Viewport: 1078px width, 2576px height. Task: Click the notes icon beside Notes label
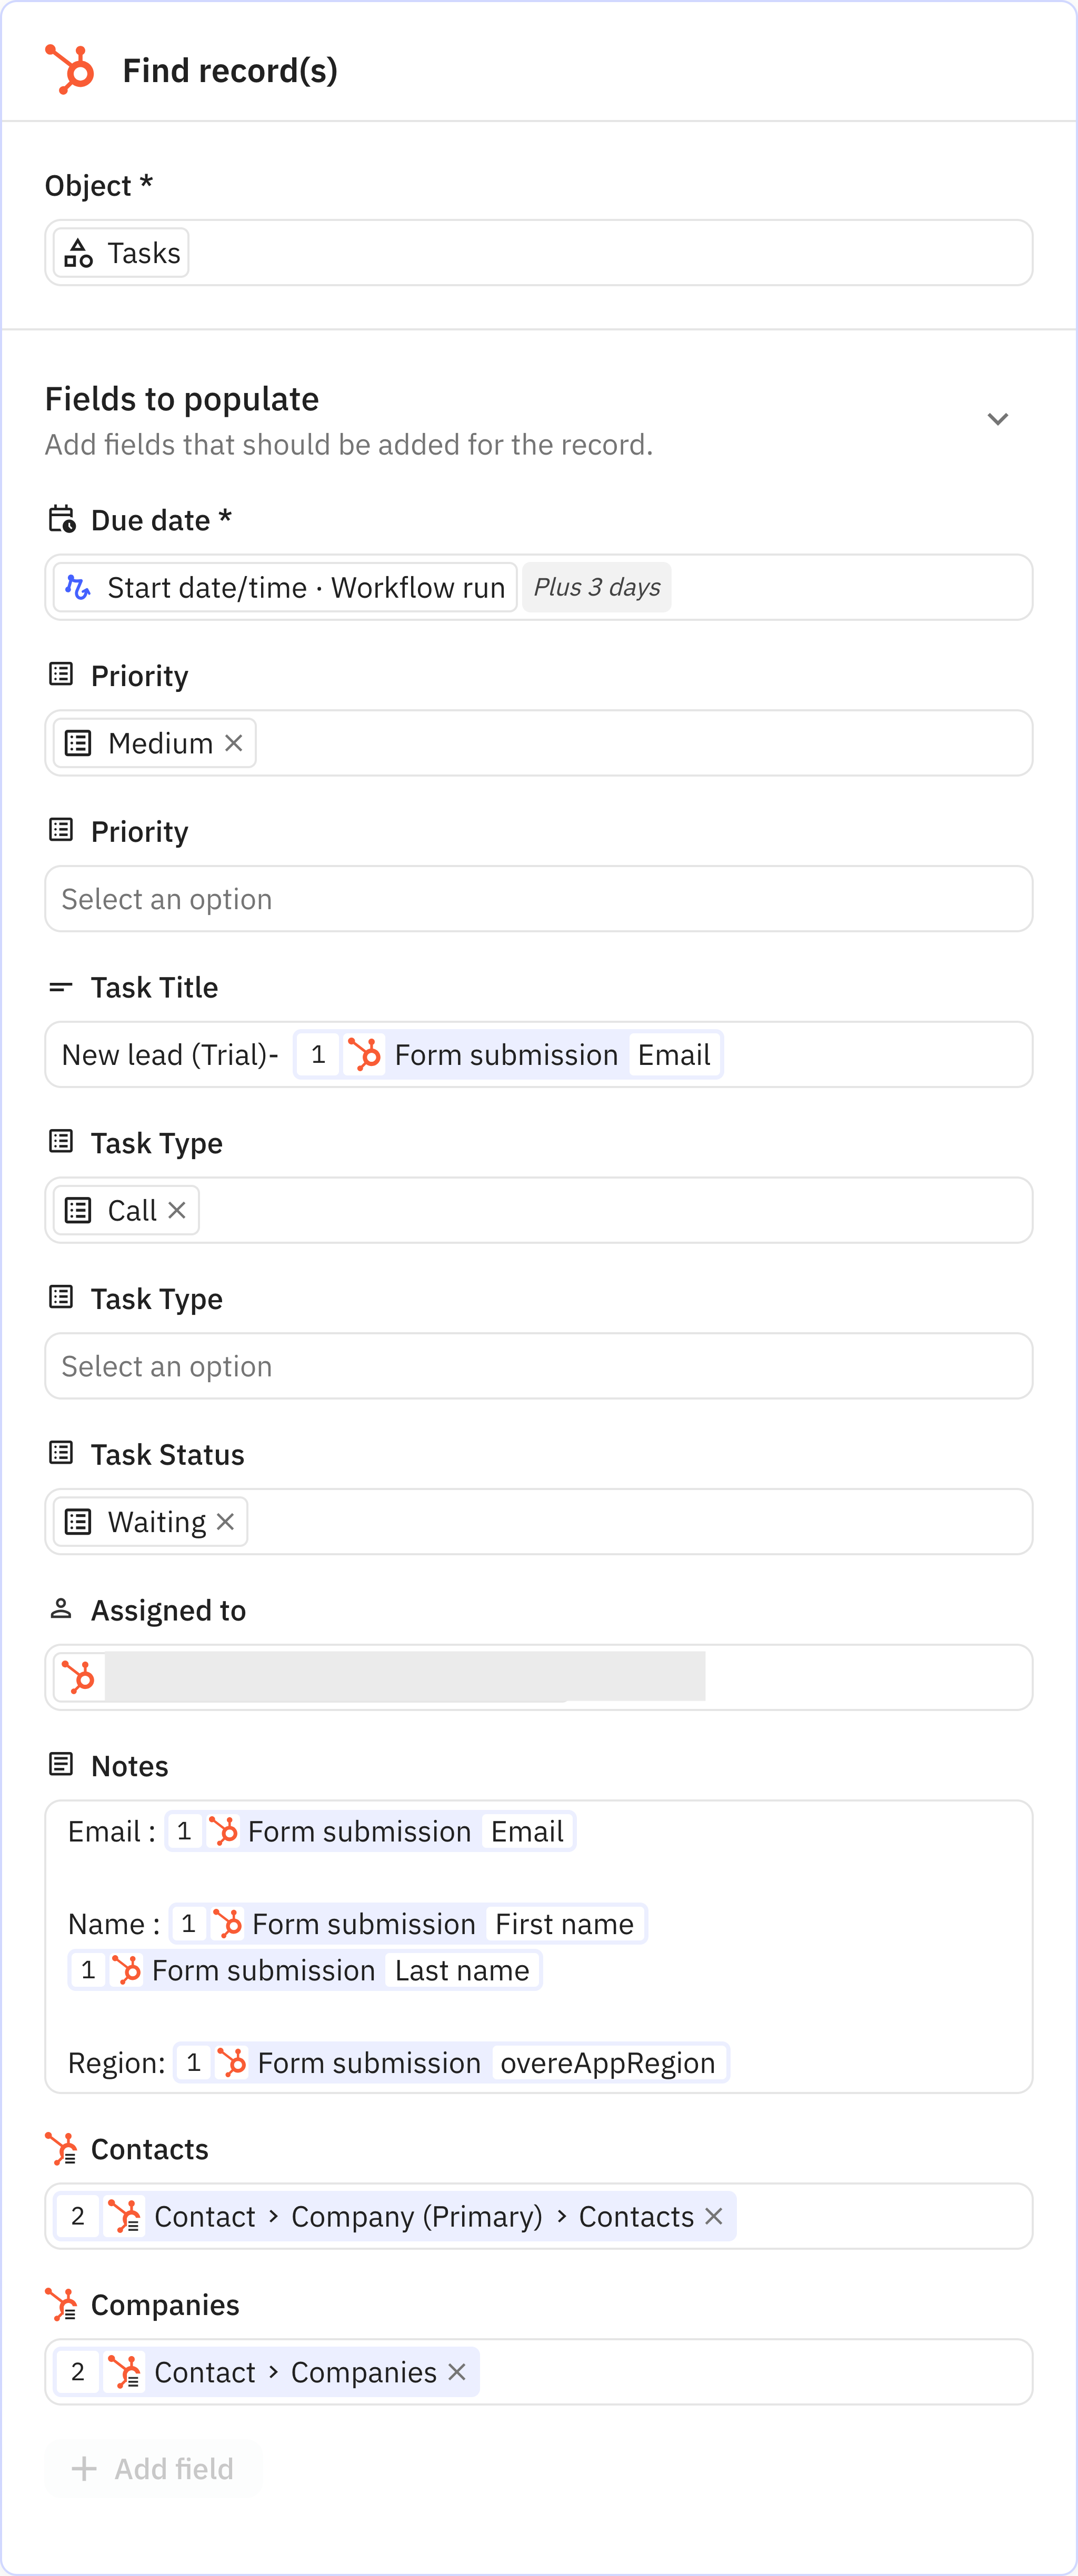point(60,1763)
